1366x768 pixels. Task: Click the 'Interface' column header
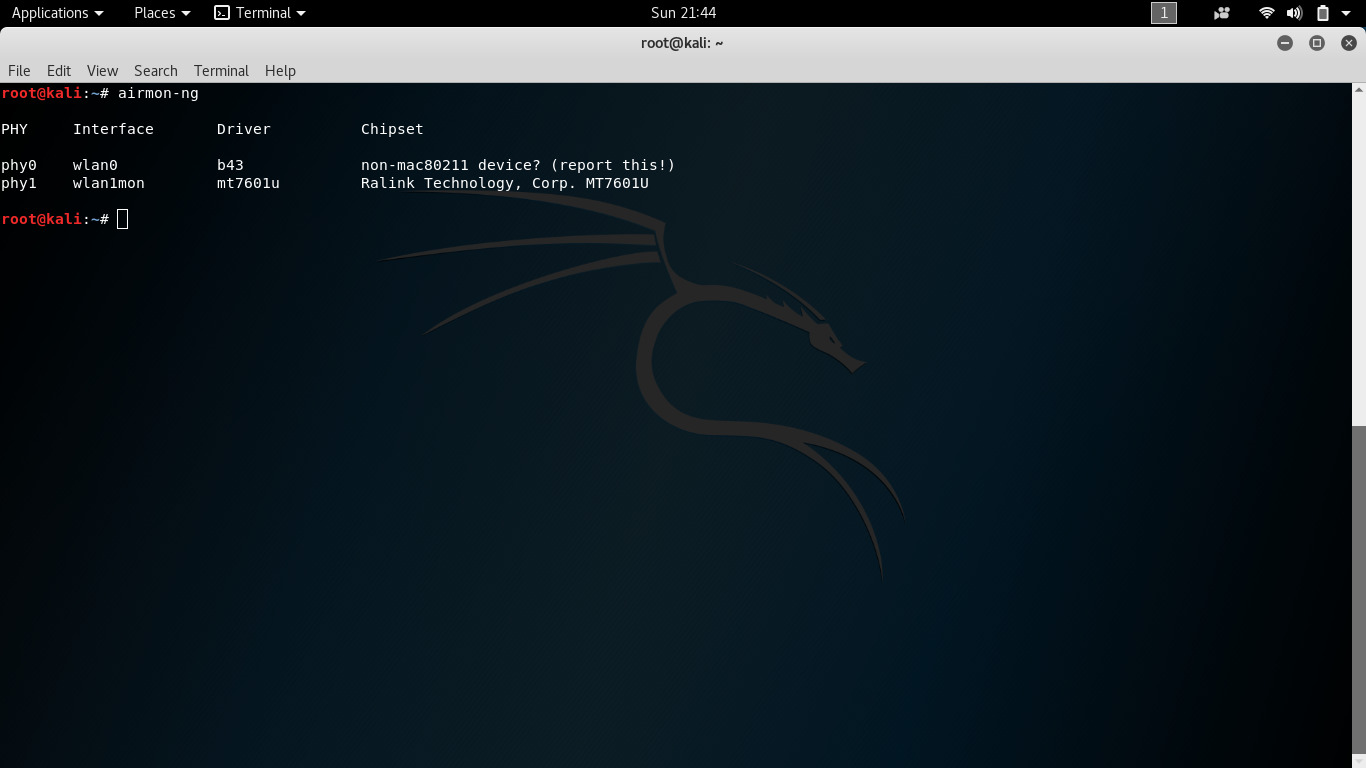(x=113, y=129)
